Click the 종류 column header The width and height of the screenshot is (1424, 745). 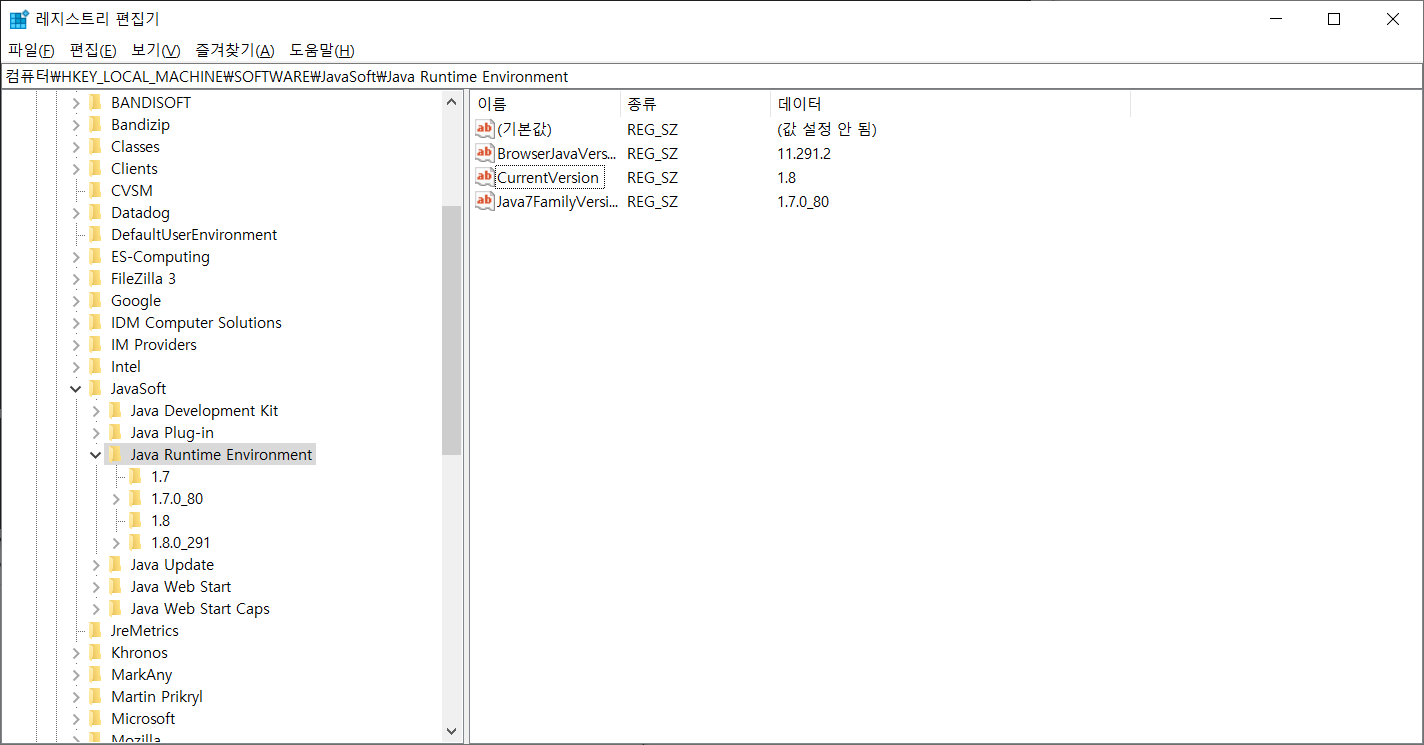tap(696, 103)
